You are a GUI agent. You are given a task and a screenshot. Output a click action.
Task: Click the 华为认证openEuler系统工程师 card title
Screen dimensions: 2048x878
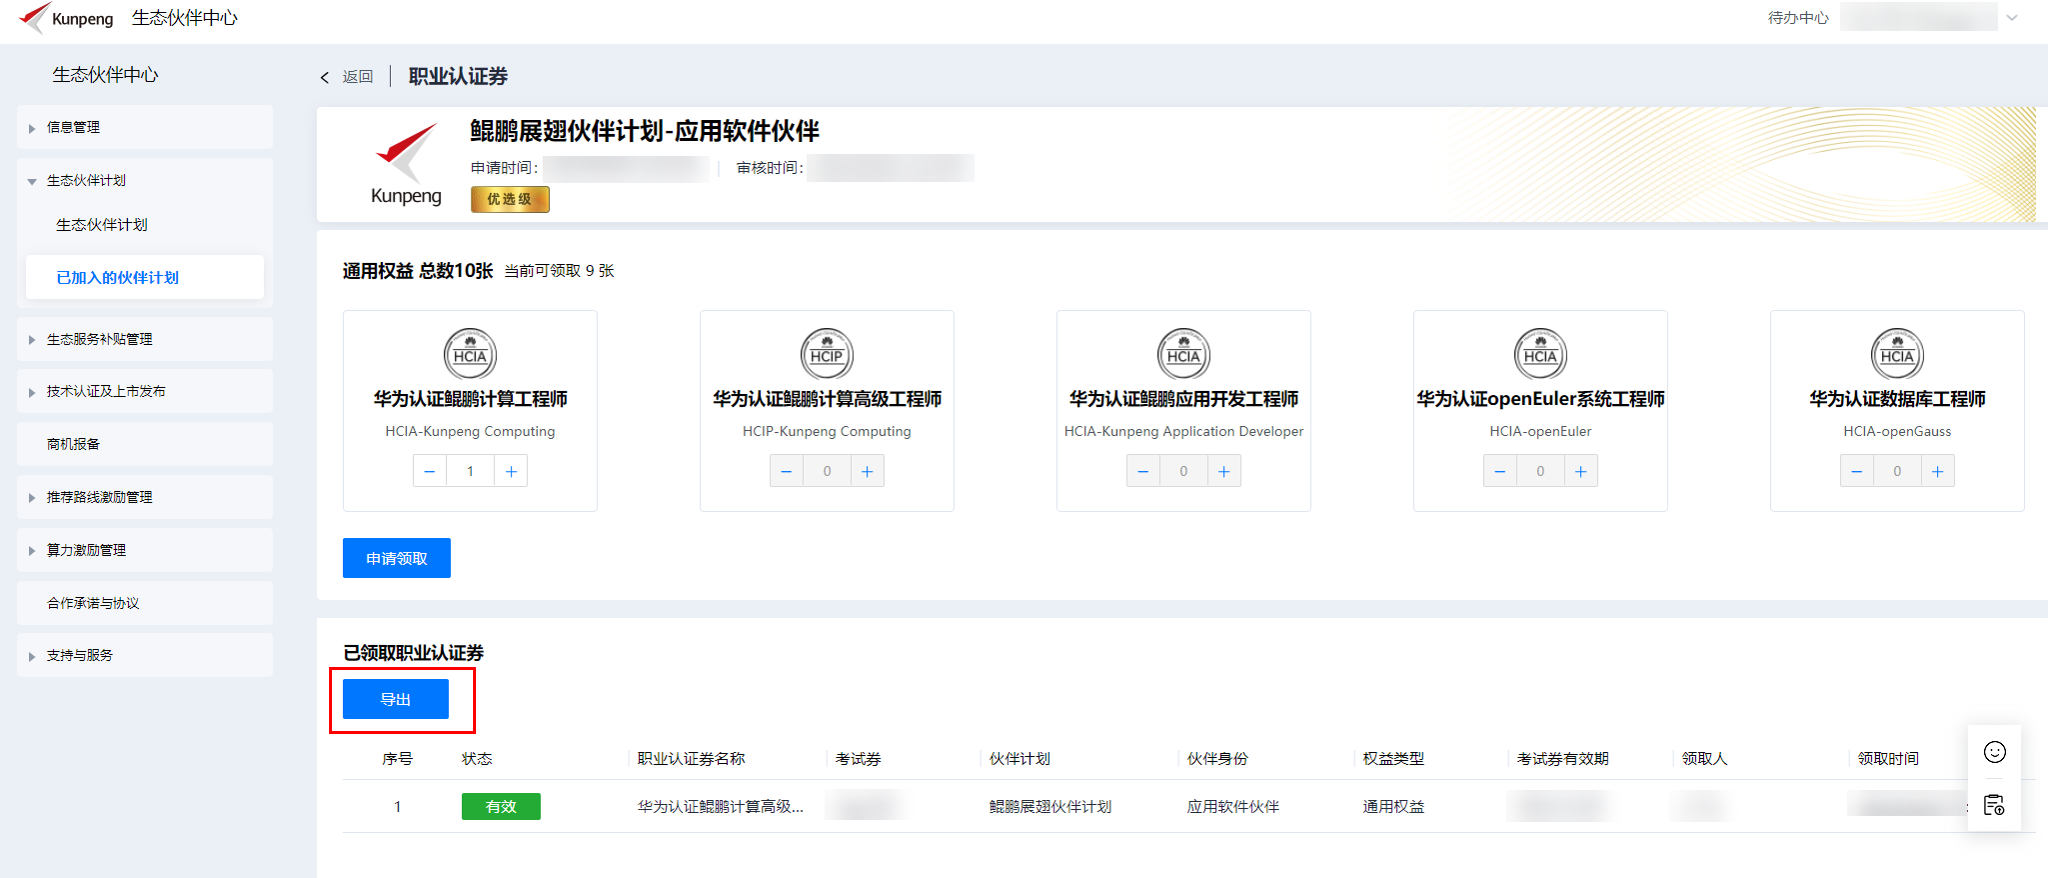(x=1540, y=399)
